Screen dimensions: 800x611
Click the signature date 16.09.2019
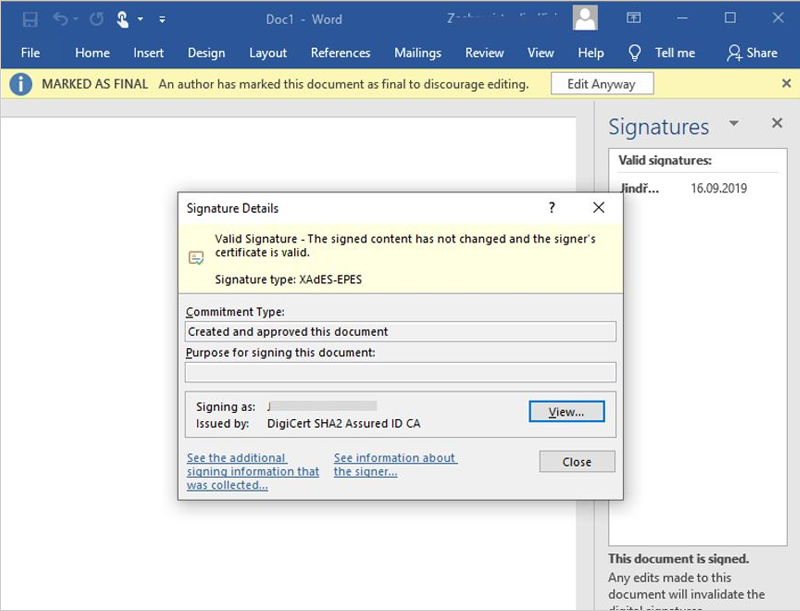click(x=718, y=188)
